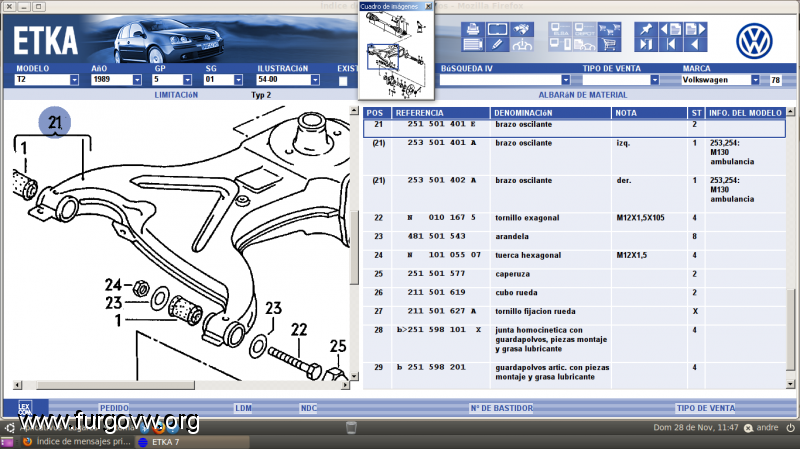Click the NDC label in status bar

coord(309,408)
